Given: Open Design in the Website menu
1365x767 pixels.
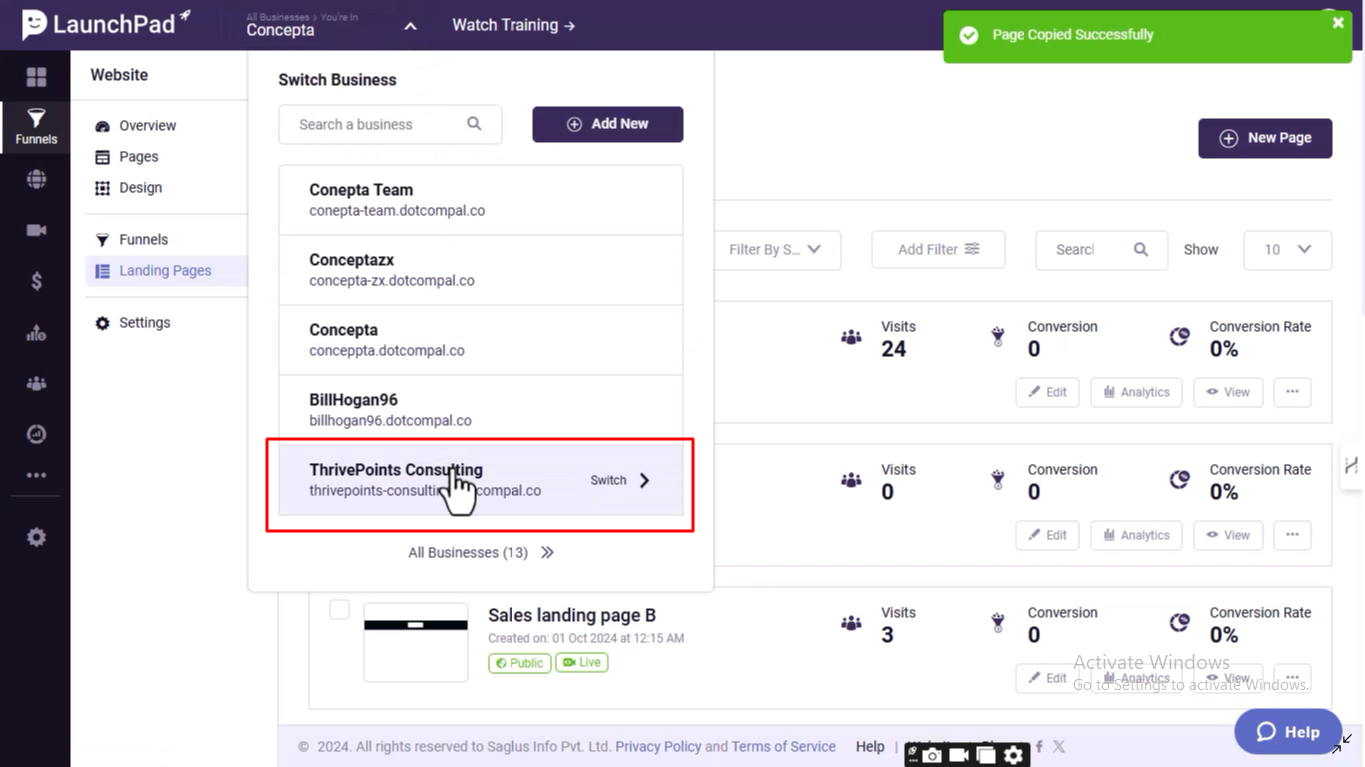Looking at the screenshot, I should click(x=140, y=188).
